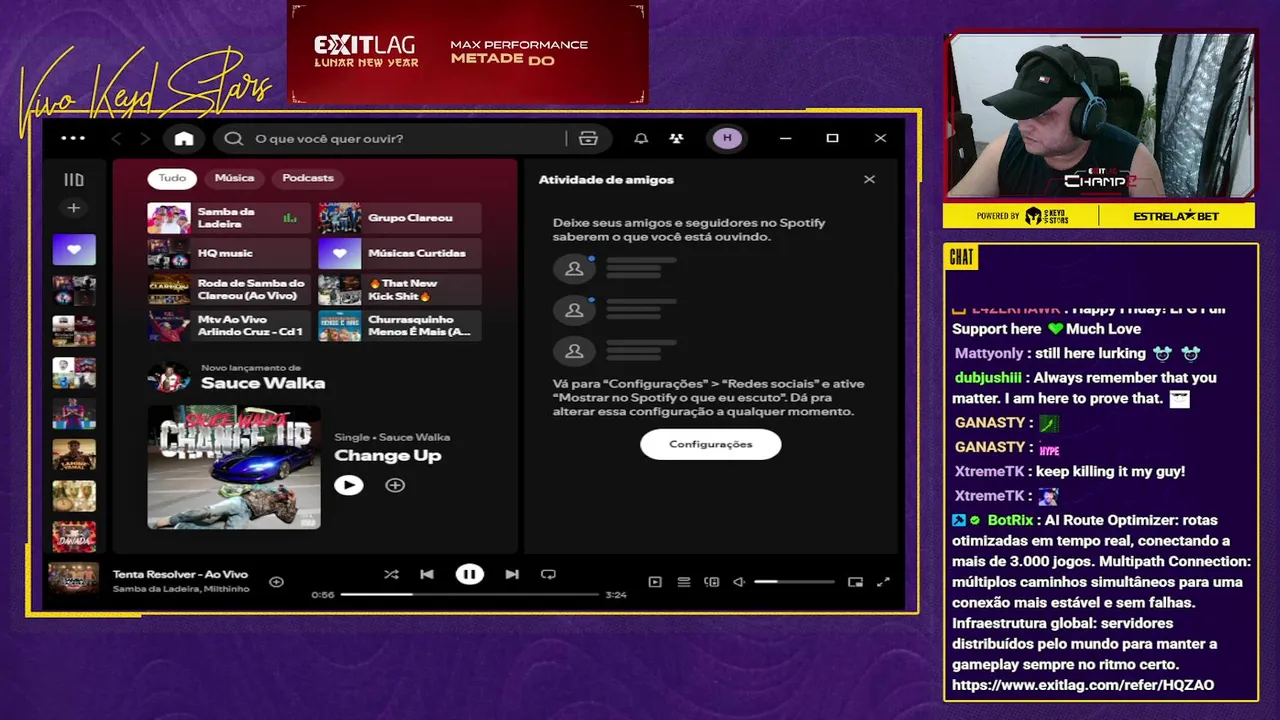This screenshot has height=720, width=1280.
Task: Toggle repeat mode
Action: (548, 574)
